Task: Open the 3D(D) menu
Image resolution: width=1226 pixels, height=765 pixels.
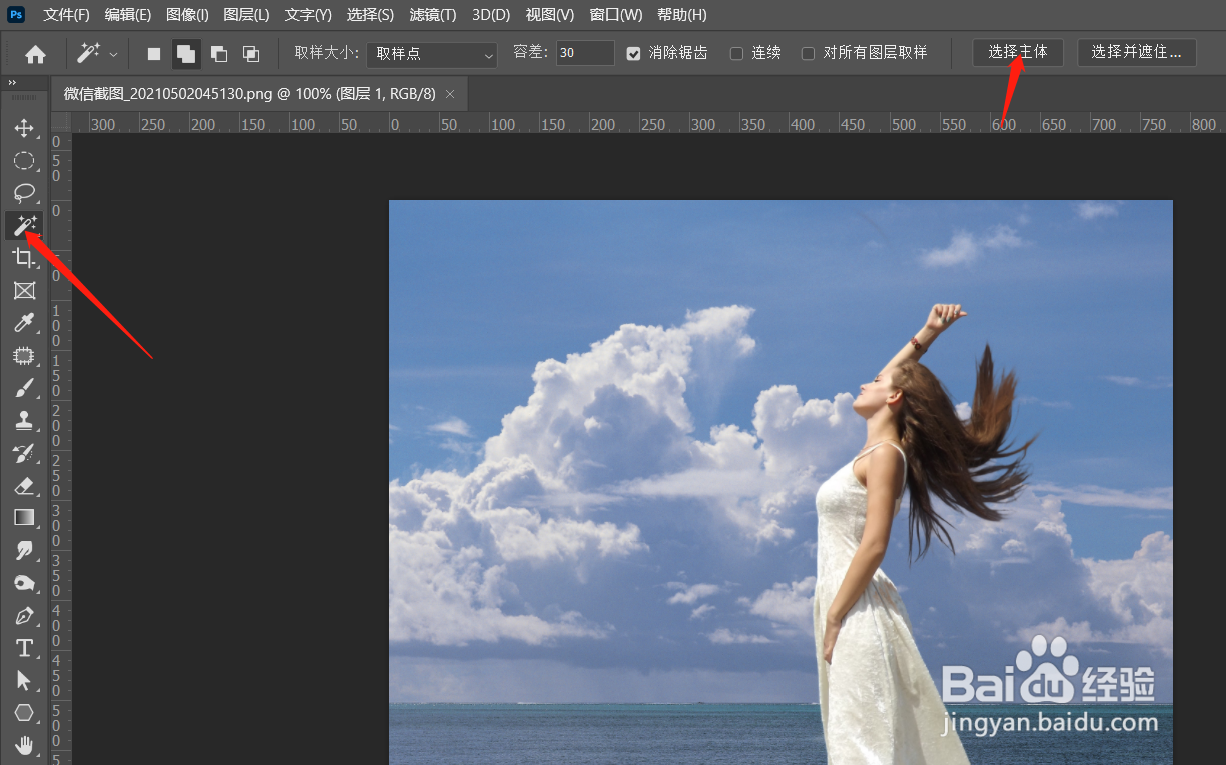Action: 491,15
